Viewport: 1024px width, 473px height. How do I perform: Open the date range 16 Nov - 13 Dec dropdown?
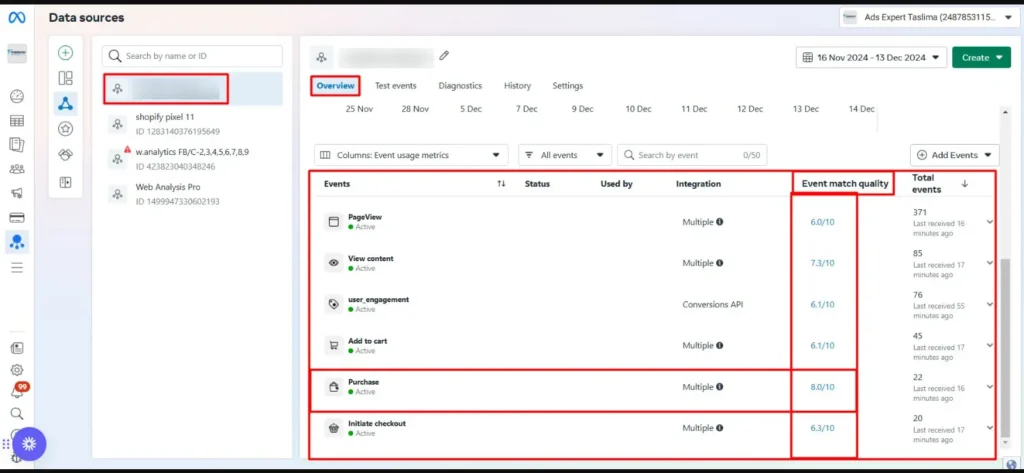(x=871, y=57)
